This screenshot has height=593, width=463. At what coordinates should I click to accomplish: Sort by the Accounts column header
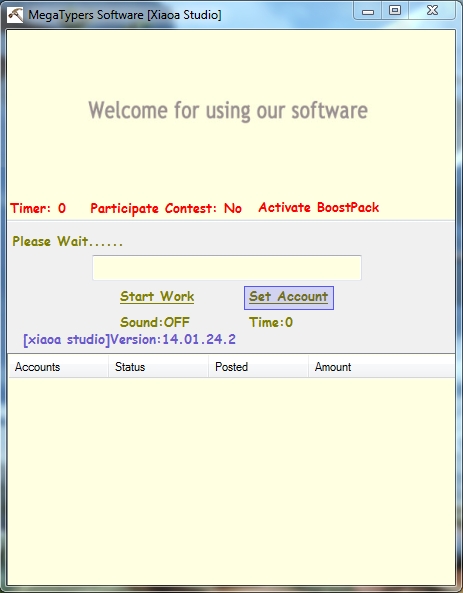58,367
